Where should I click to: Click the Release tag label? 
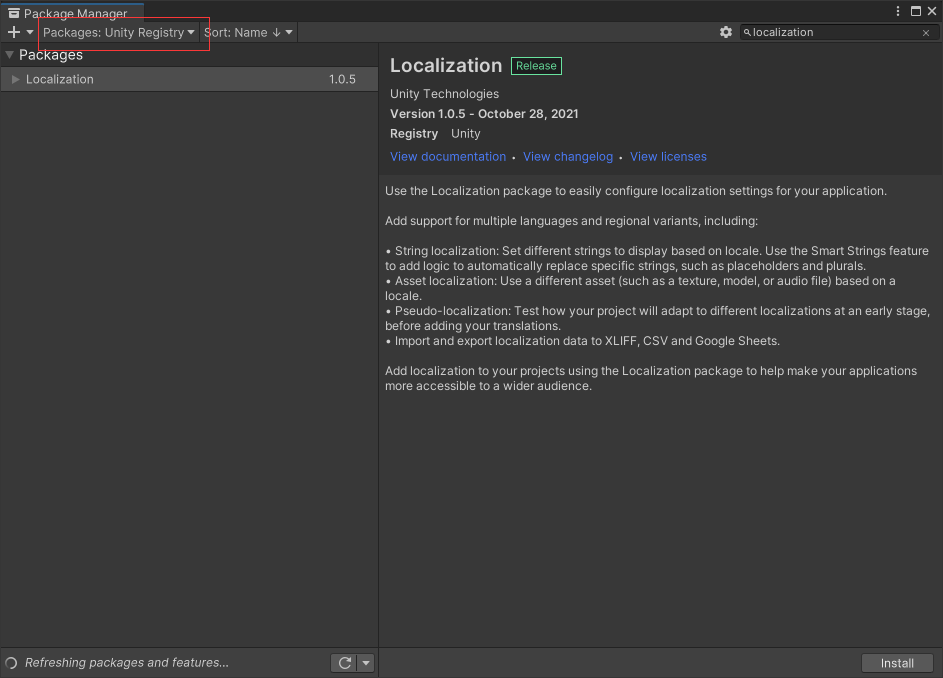pyautogui.click(x=536, y=66)
